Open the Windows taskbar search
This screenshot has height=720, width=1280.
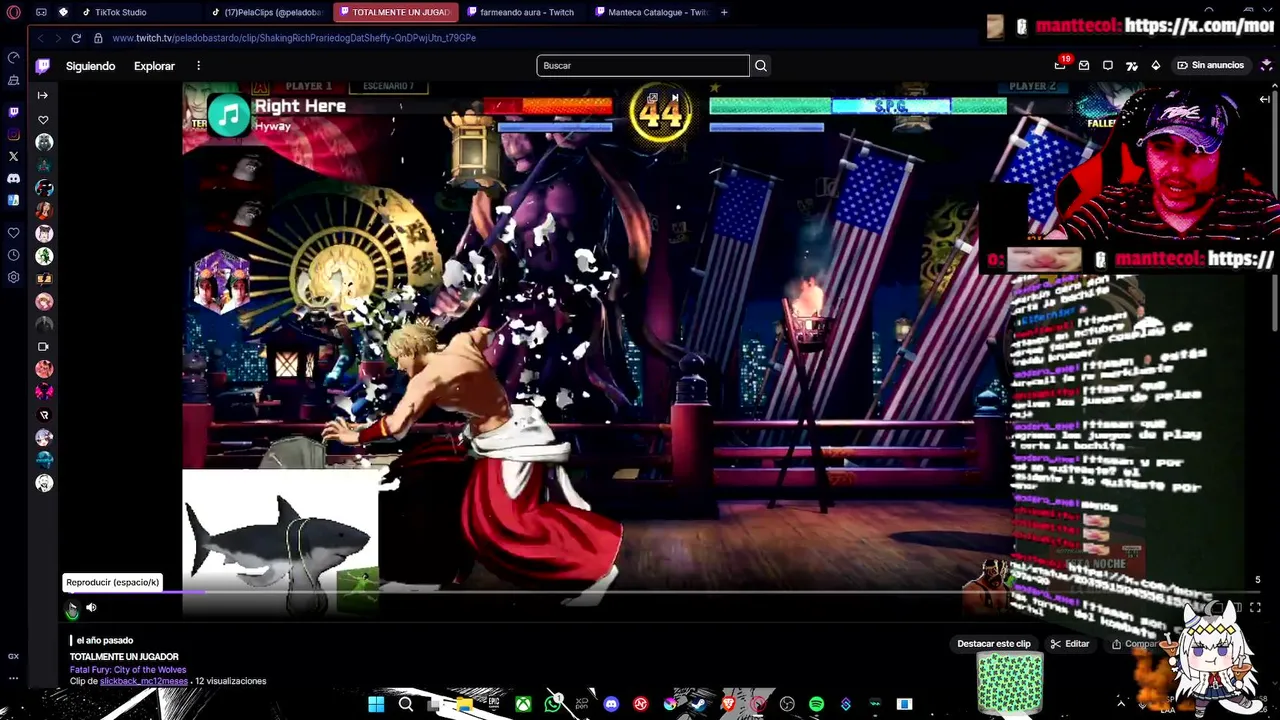tap(406, 704)
